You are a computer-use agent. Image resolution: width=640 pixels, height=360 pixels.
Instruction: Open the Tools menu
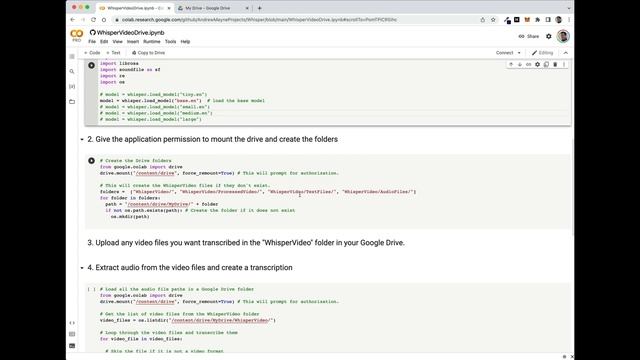171,42
